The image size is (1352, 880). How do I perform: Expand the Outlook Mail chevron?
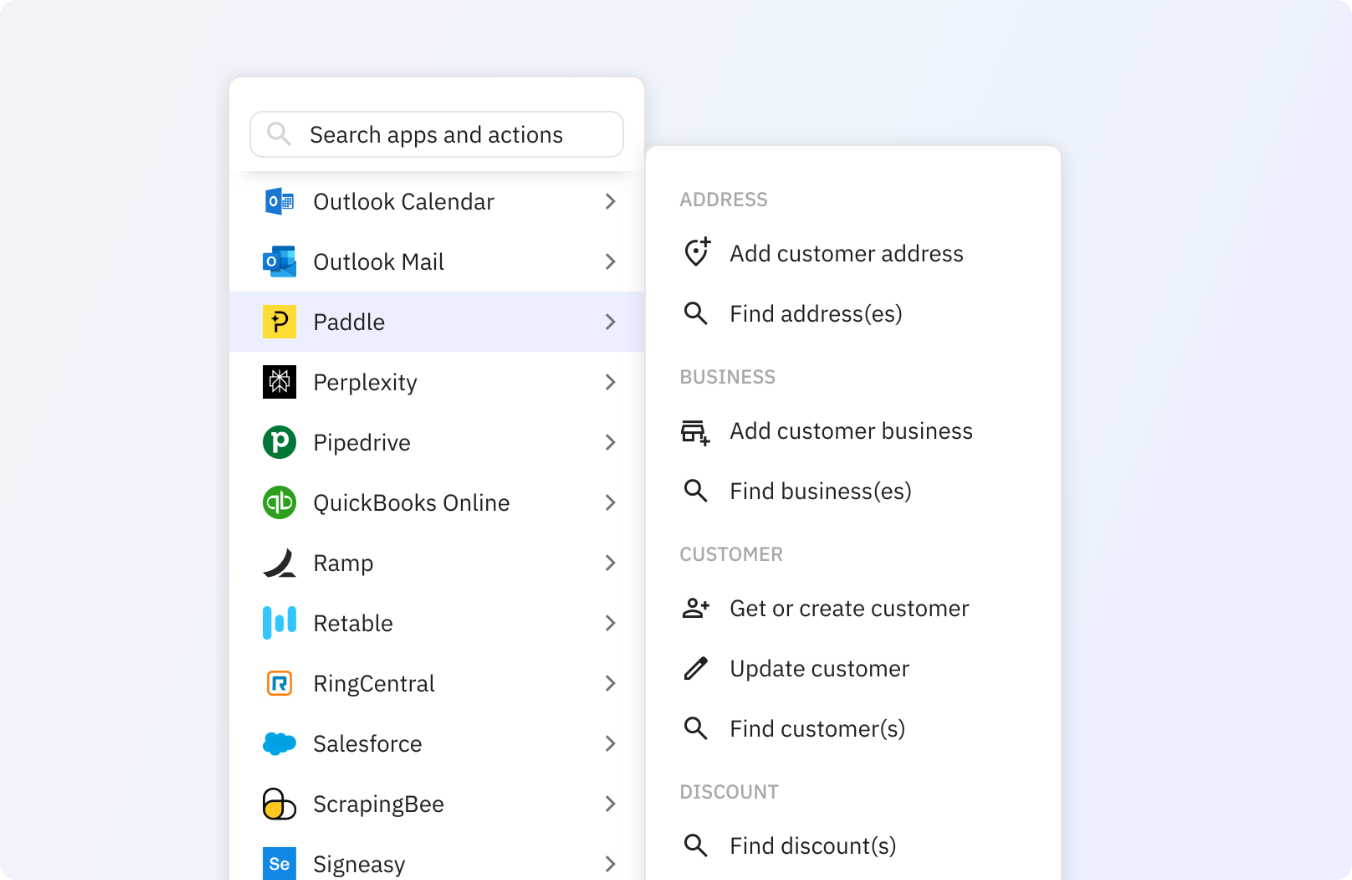610,262
